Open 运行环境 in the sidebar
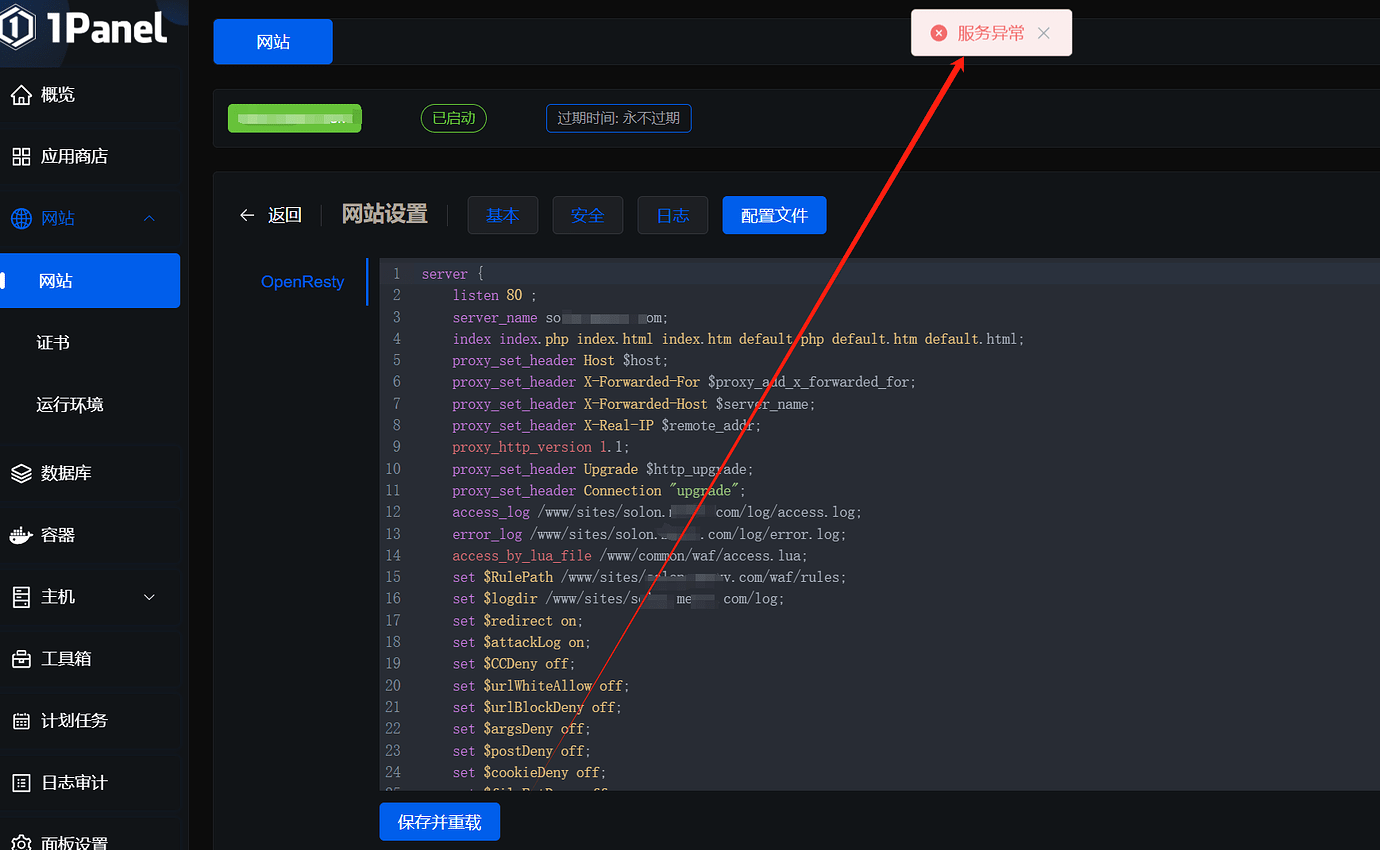Screen dimensions: 1380x850 click(x=70, y=405)
